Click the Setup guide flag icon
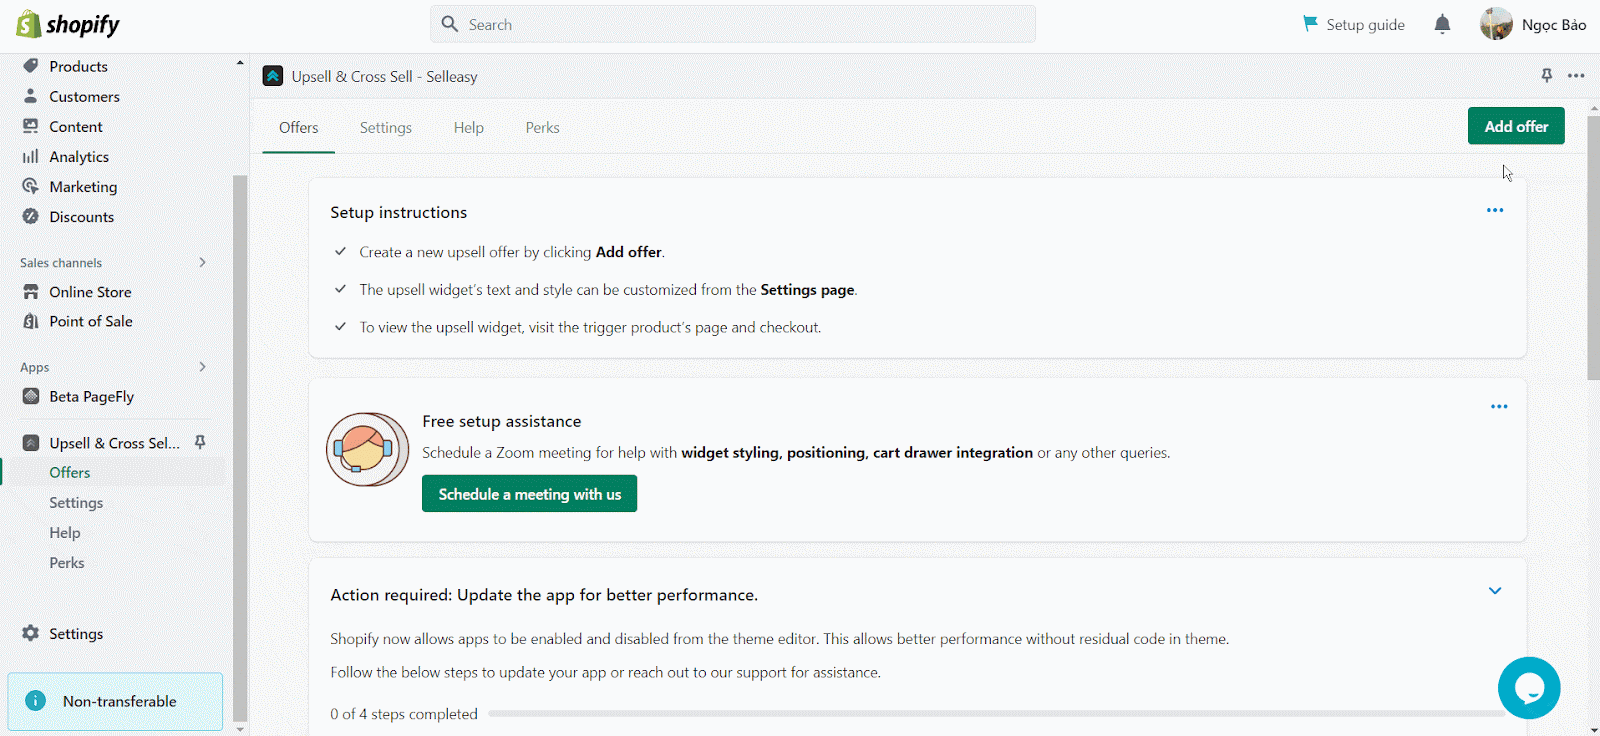 (1310, 23)
